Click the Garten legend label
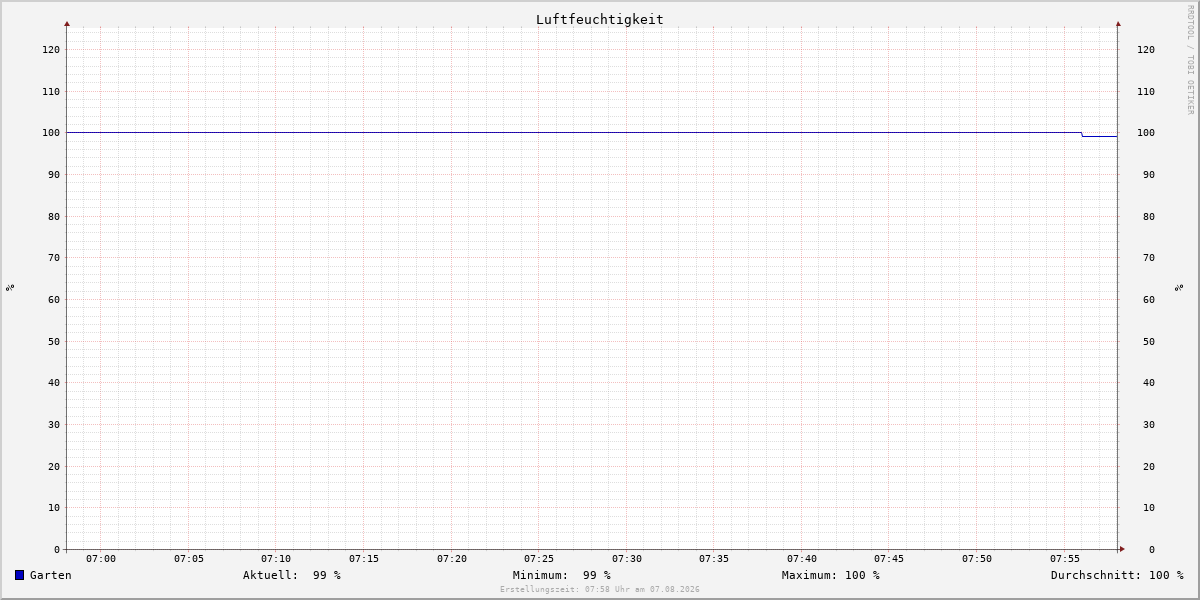The image size is (1200, 600). [50, 575]
